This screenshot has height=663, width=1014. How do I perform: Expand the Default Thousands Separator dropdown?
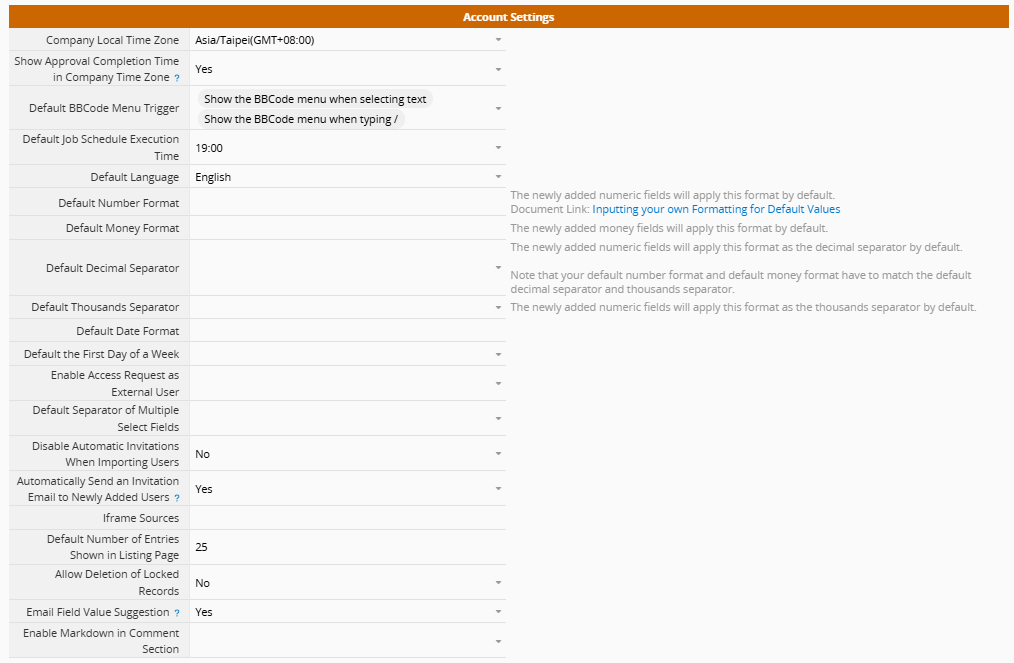[x=347, y=307]
